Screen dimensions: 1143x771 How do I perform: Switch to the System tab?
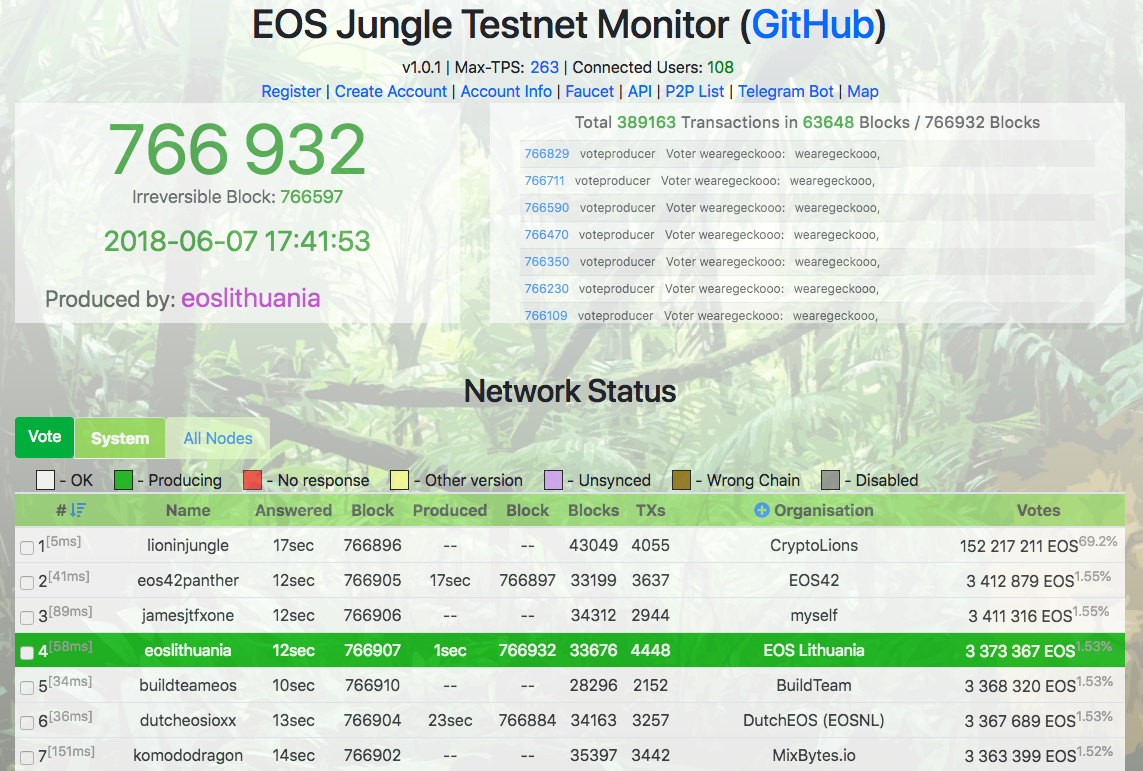point(120,438)
